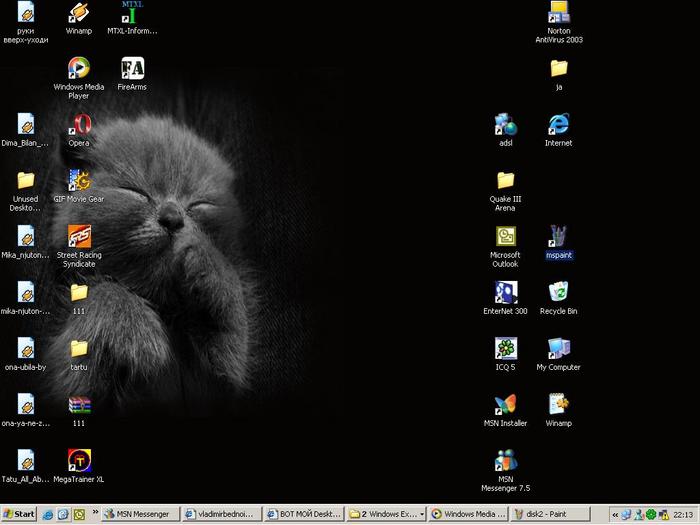Click the 22:13 taskbar clock
The image size is (700, 525).
(x=683, y=515)
